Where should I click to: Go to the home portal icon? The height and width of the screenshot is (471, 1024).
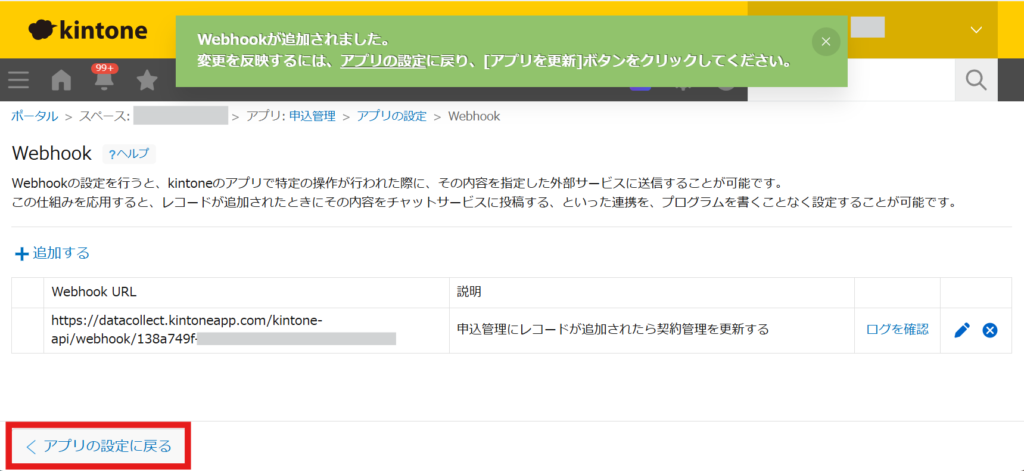61,80
